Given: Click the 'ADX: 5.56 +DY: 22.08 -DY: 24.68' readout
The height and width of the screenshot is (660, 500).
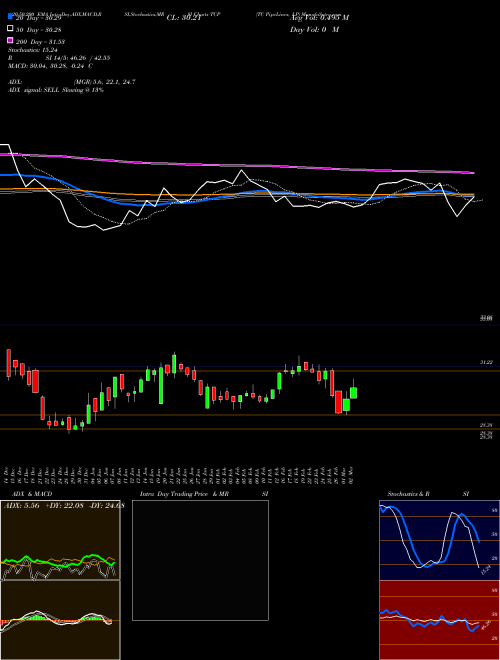Looking at the screenshot, I should point(64,506).
